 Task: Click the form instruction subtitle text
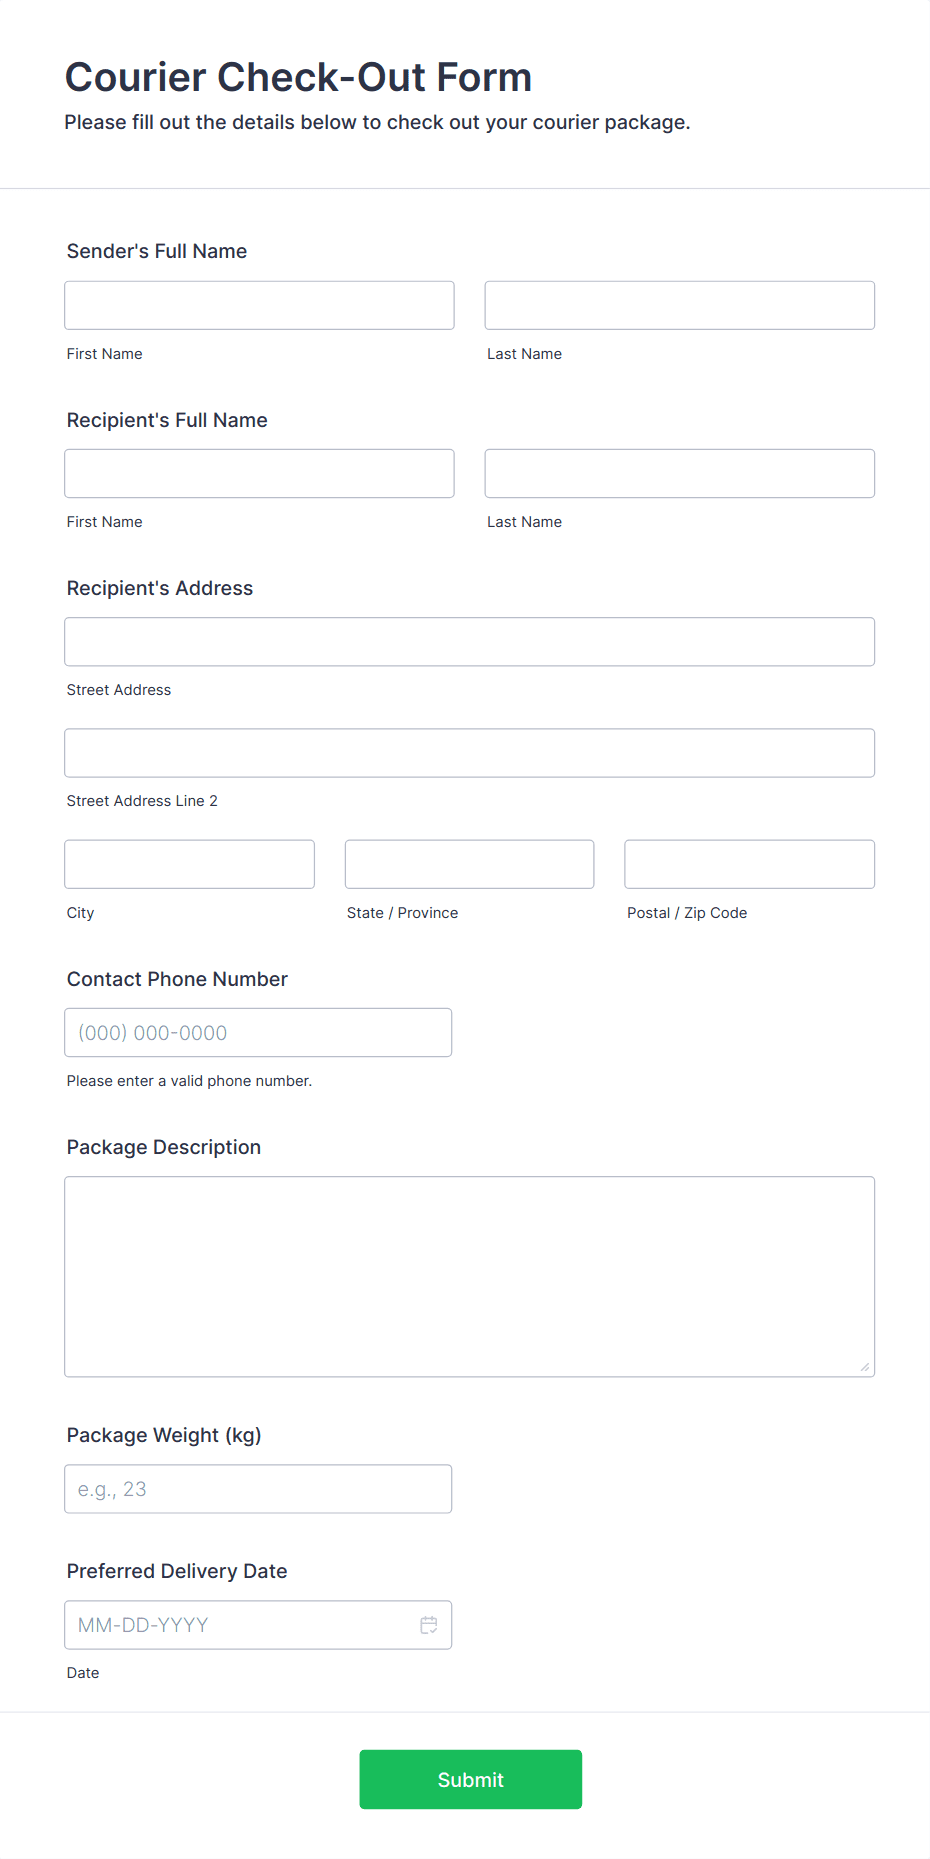click(x=377, y=122)
